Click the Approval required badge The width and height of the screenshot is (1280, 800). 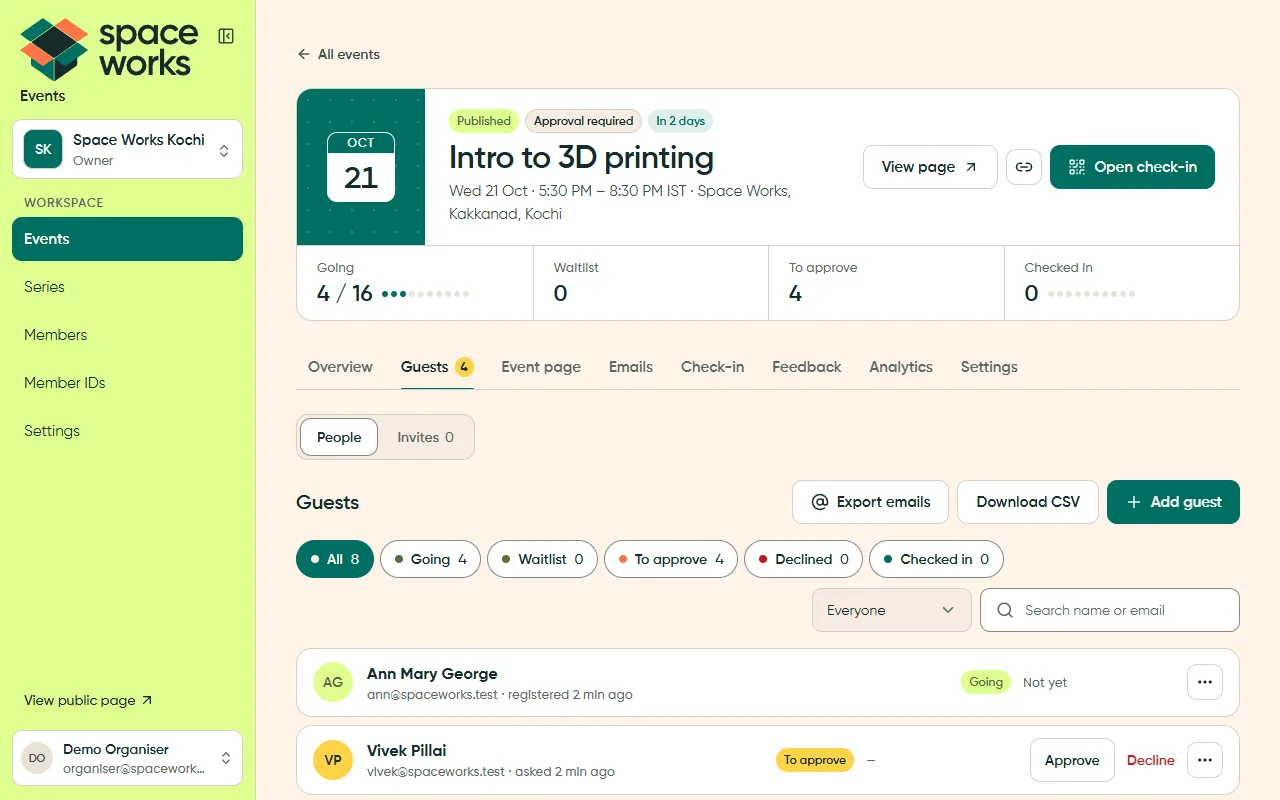click(x=583, y=121)
